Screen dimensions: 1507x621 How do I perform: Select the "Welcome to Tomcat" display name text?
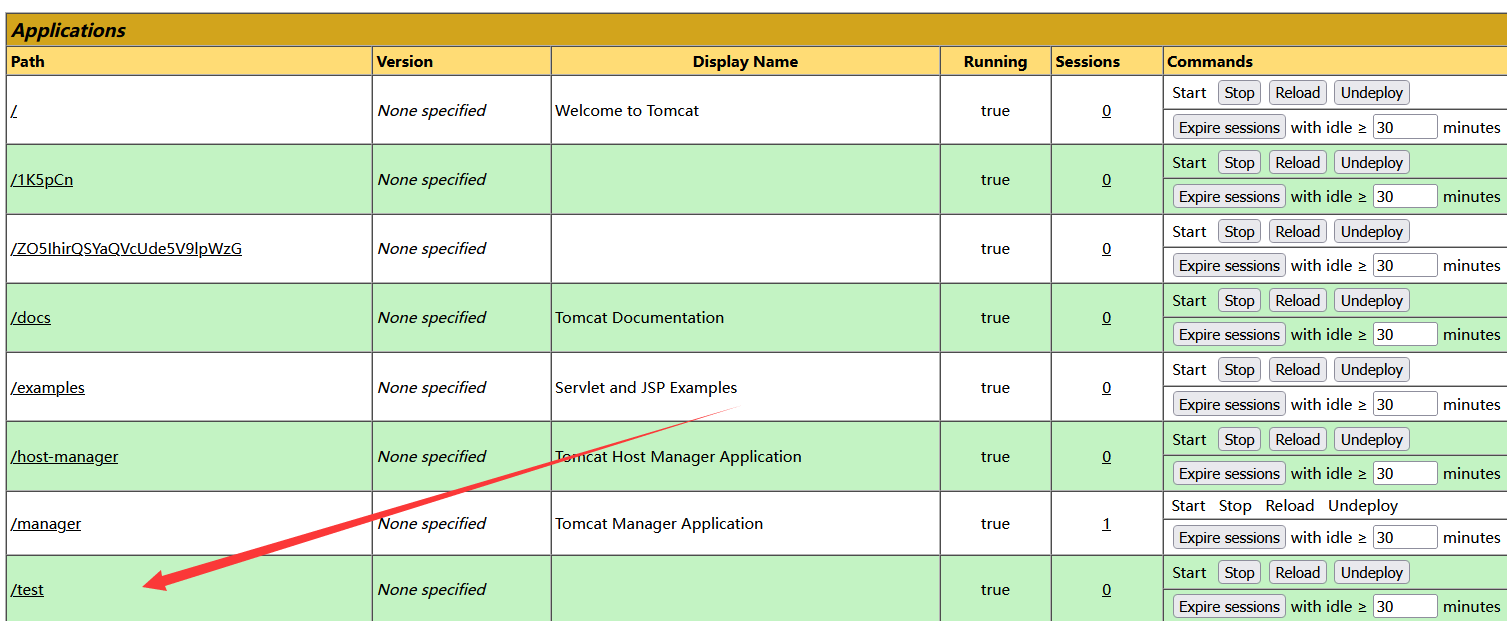coord(627,111)
